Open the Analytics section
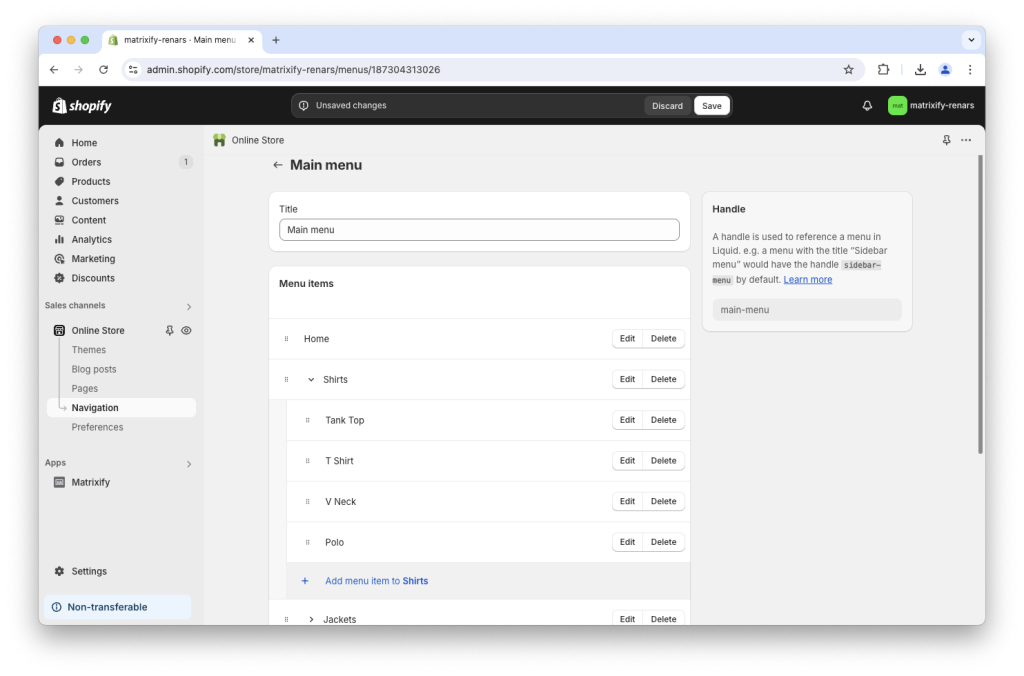The width and height of the screenshot is (1024, 676). (89, 239)
